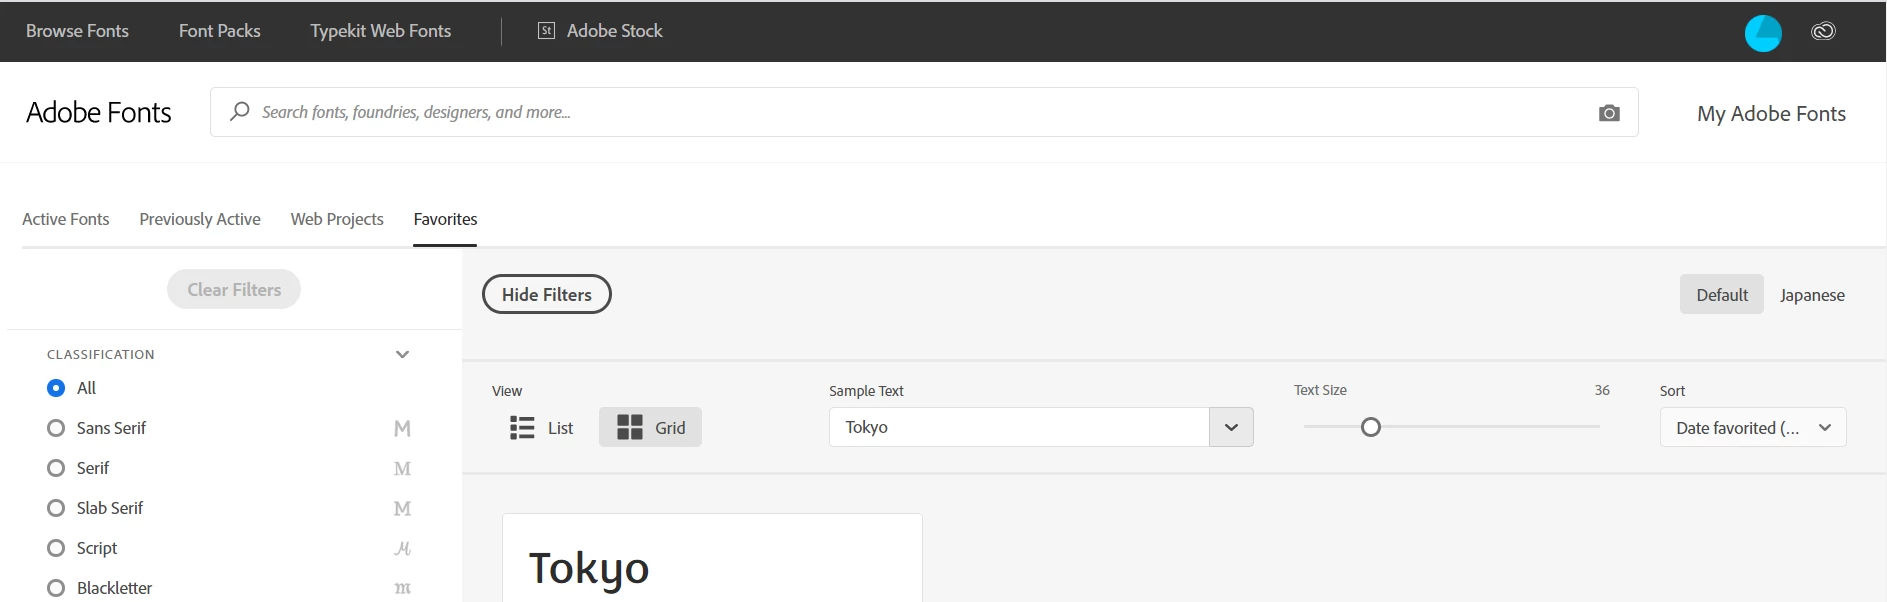Click the Sample Text field showing Tokyo
Image resolution: width=1887 pixels, height=602 pixels.
coord(1019,427)
